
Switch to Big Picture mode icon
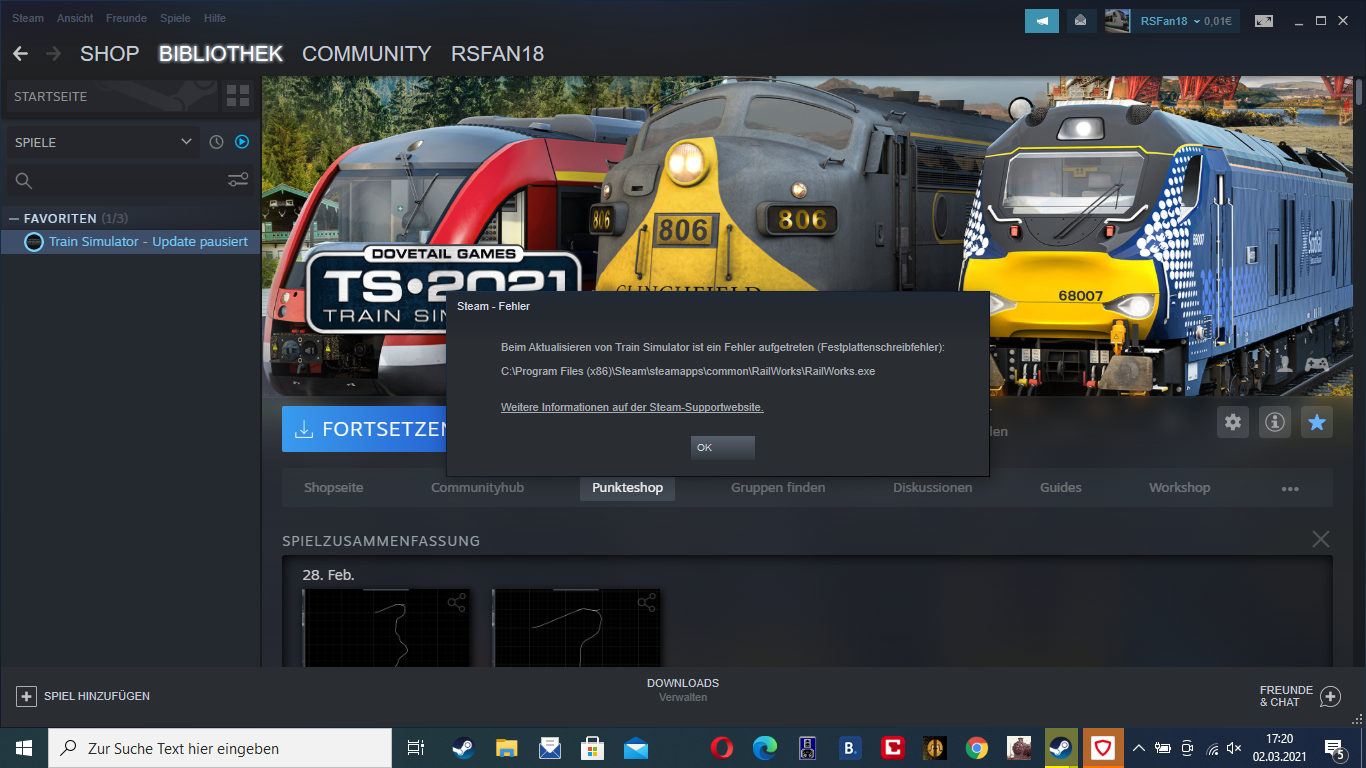(x=1264, y=20)
